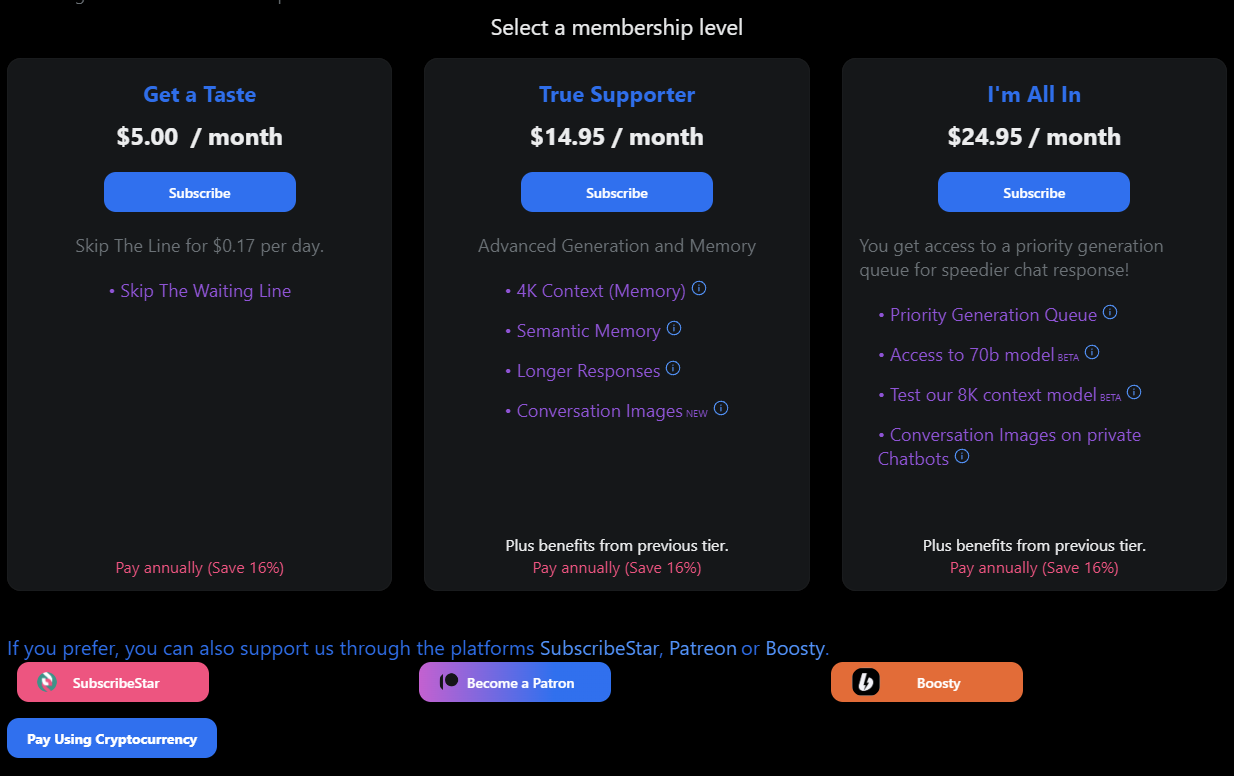Screen dimensions: 1234x776
Task: Click the Become a Patron button
Action: (514, 681)
